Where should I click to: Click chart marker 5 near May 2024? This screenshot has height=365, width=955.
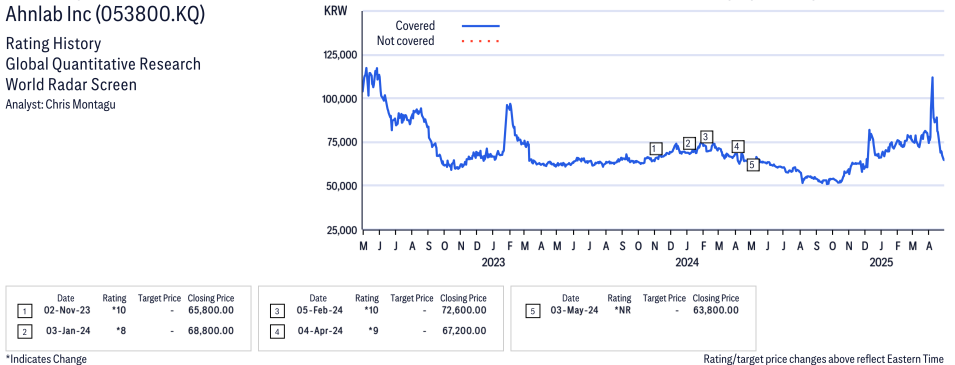pos(753,165)
